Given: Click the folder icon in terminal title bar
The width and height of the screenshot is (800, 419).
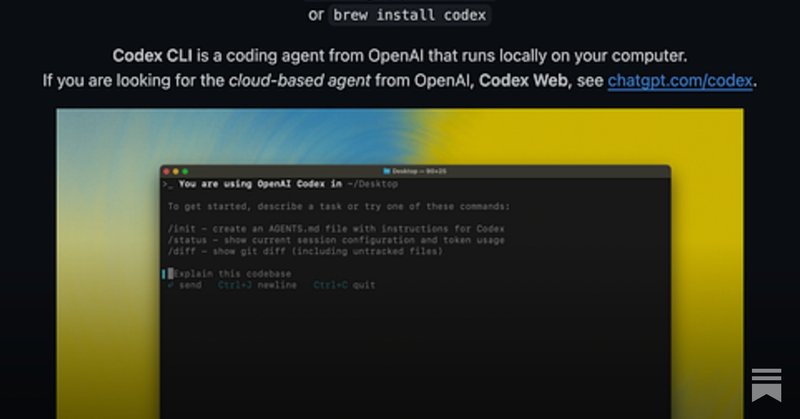Looking at the screenshot, I should (386, 171).
